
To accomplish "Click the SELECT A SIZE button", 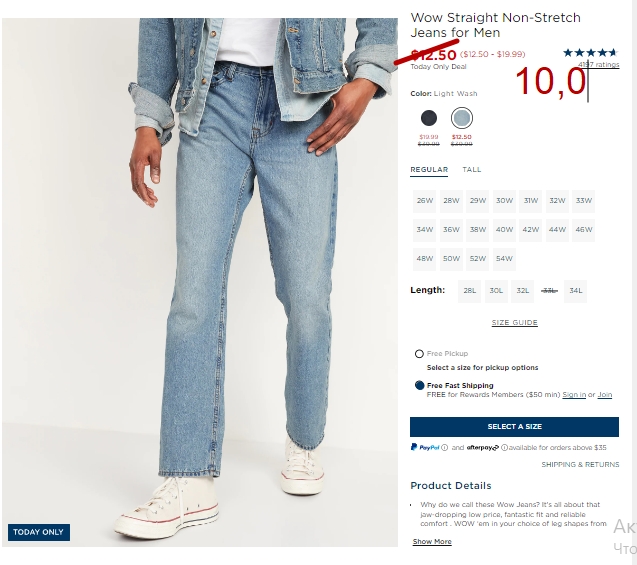I will pyautogui.click(x=514, y=426).
